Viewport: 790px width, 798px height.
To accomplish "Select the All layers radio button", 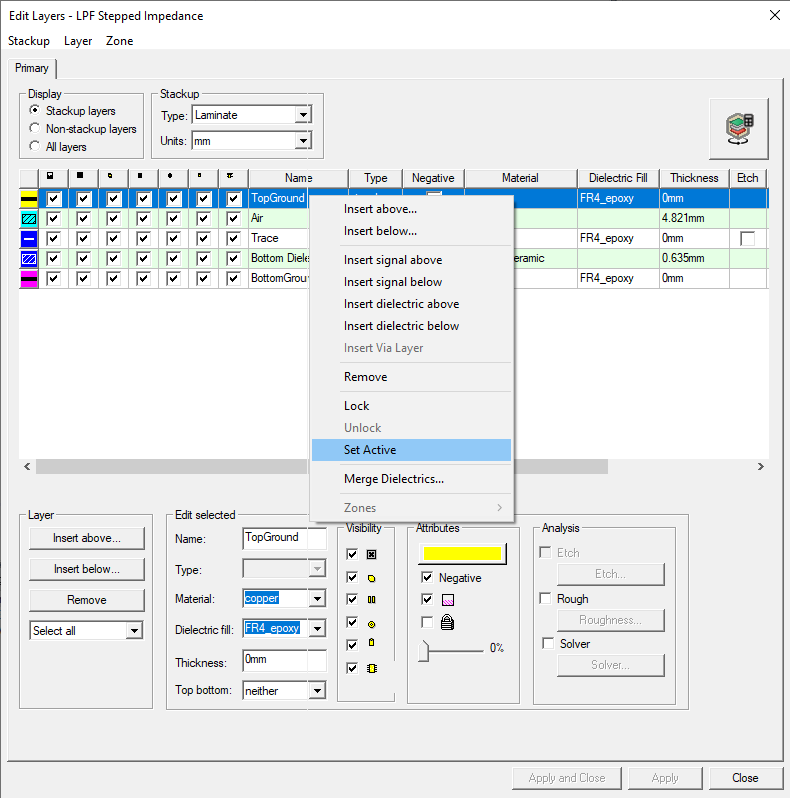I will point(35,146).
